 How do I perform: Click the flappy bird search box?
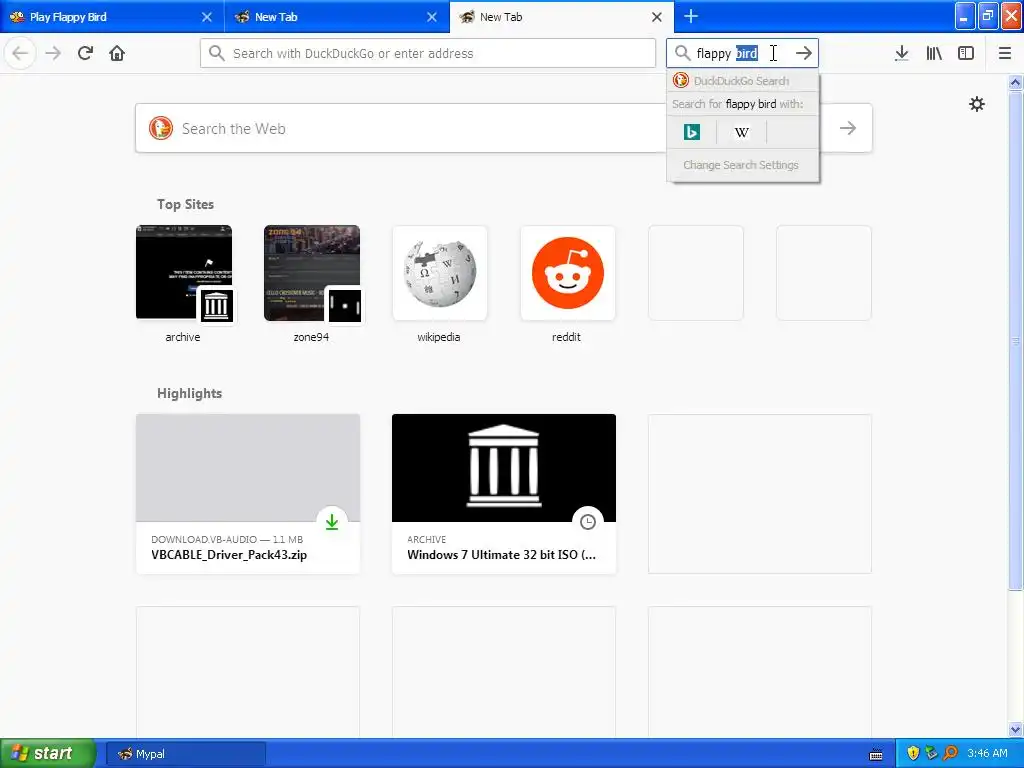742,53
